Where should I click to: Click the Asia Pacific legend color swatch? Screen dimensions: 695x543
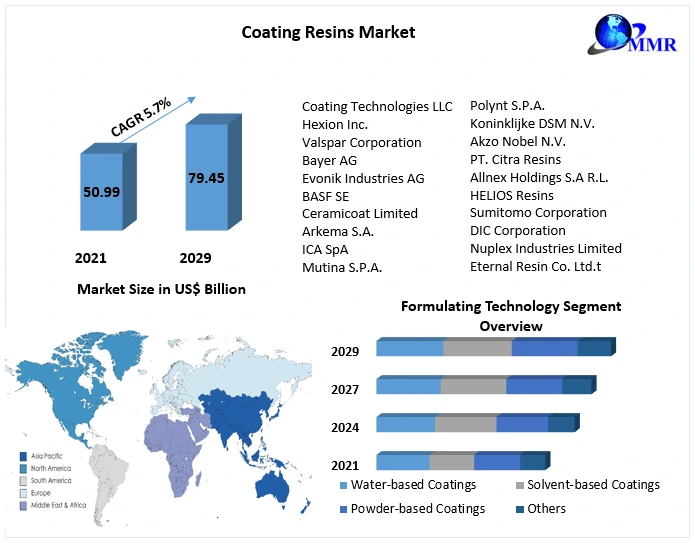coord(23,456)
